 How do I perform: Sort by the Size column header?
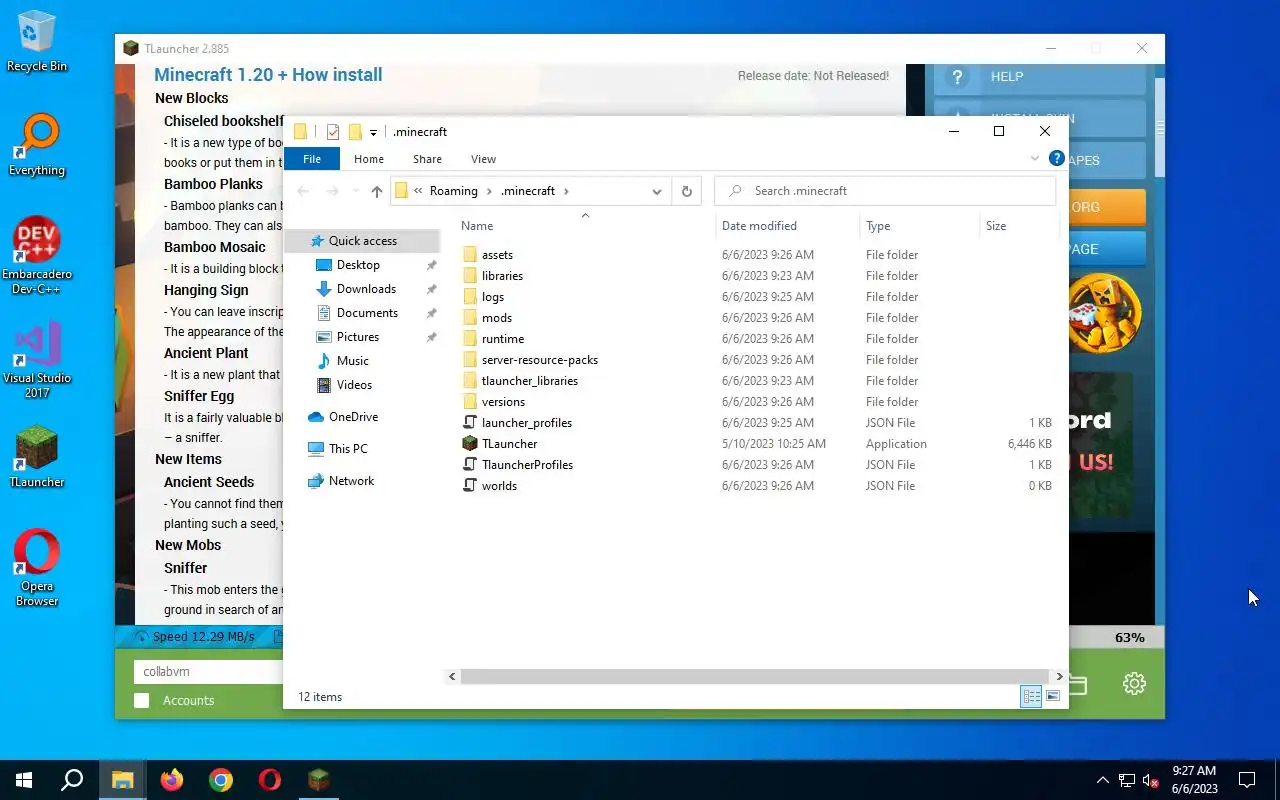(1019, 226)
